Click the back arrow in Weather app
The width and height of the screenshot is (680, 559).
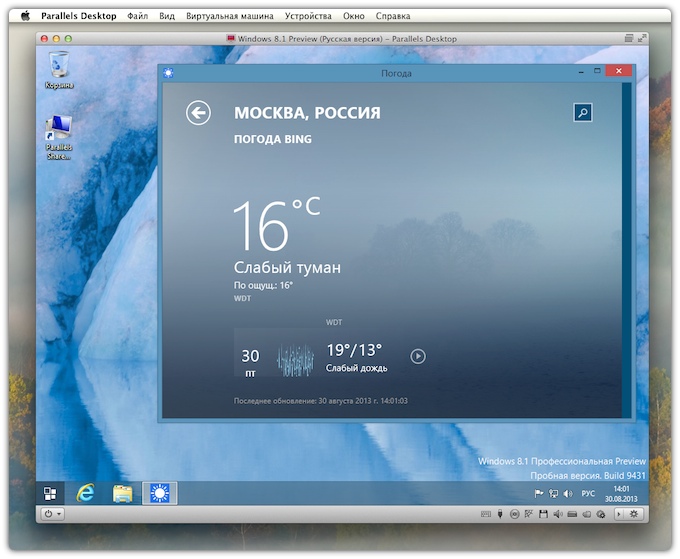coord(198,113)
